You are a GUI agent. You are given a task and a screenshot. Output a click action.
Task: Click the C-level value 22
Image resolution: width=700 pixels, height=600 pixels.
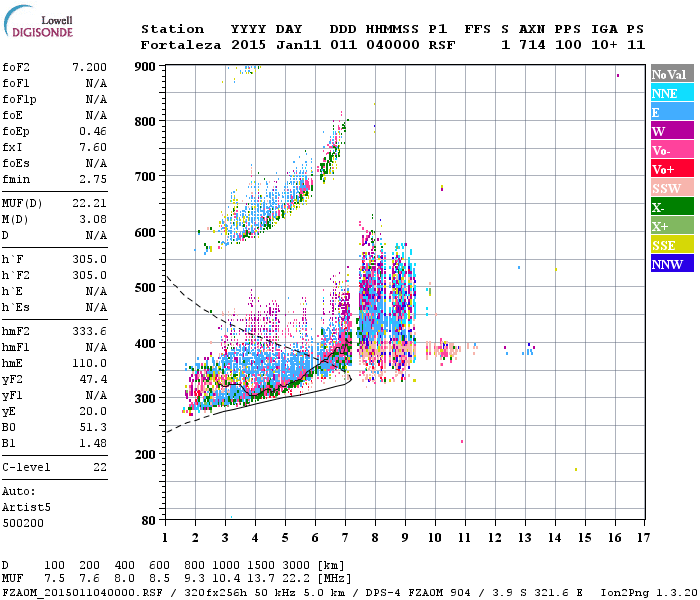click(x=100, y=467)
